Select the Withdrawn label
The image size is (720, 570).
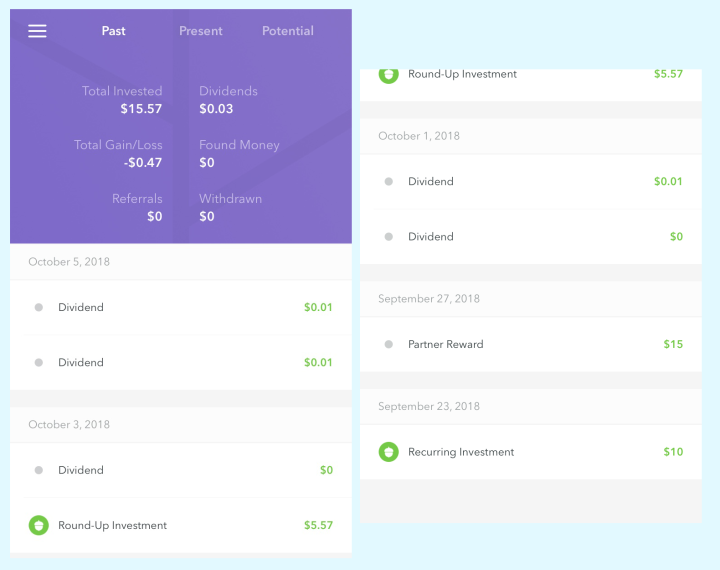coord(231,199)
